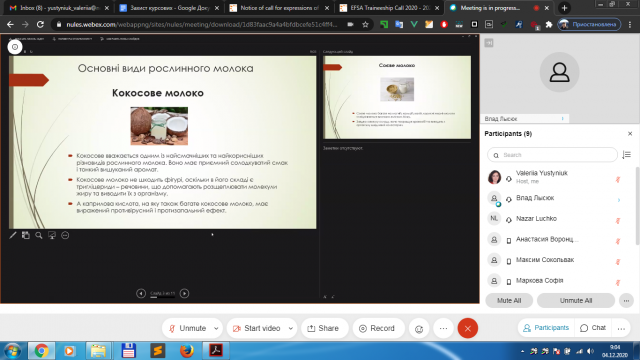Click the black screen presenter icon

52,235
